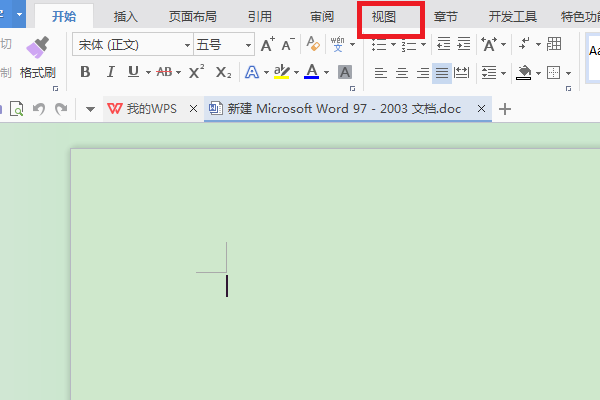The height and width of the screenshot is (400, 600).
Task: Apply borders to the paragraph
Action: [x=553, y=72]
